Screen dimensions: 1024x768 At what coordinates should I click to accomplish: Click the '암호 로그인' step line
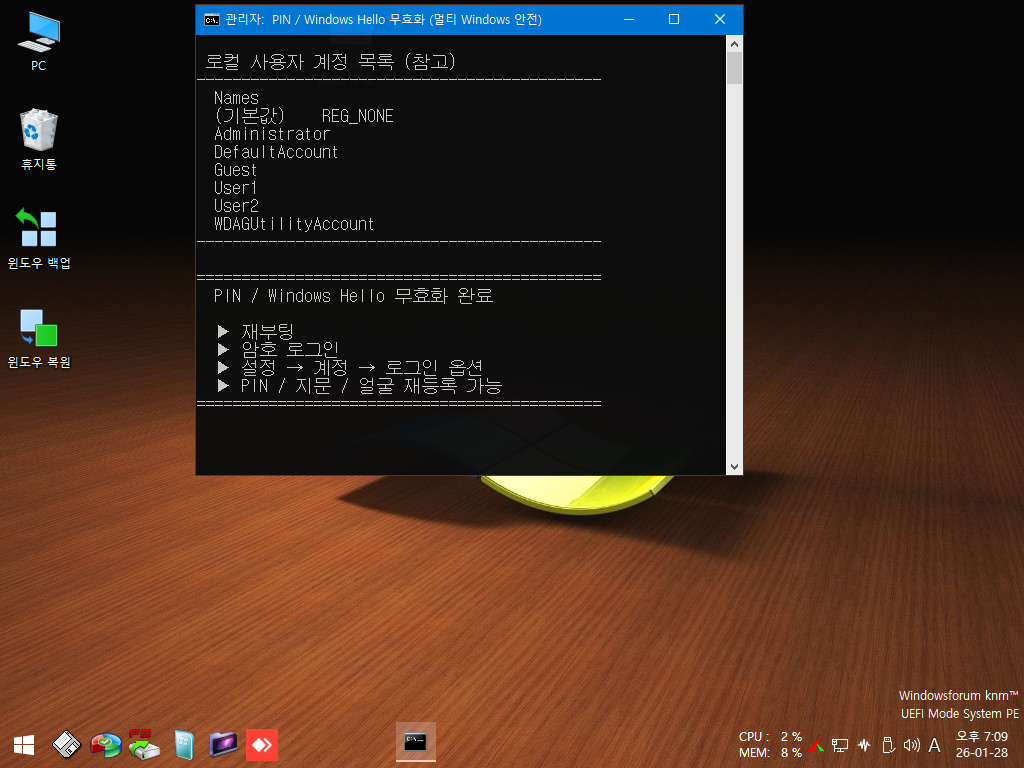pos(278,349)
